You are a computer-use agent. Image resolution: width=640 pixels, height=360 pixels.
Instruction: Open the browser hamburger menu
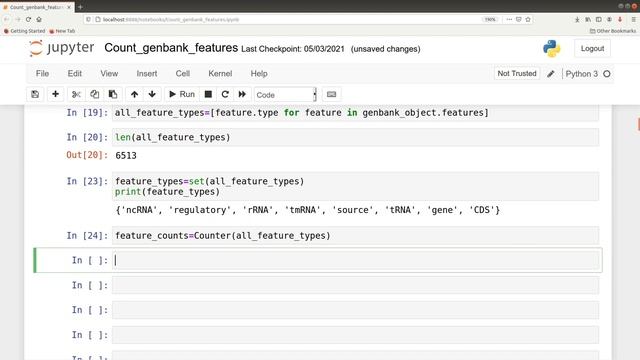coord(633,19)
